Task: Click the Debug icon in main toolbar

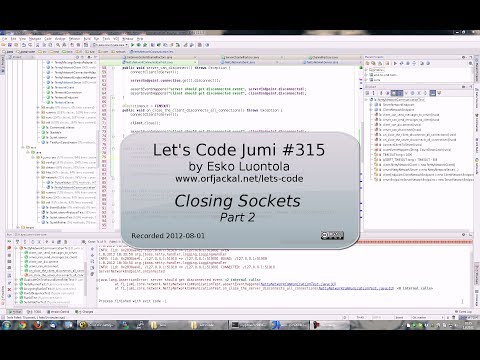Action: [x=139, y=45]
